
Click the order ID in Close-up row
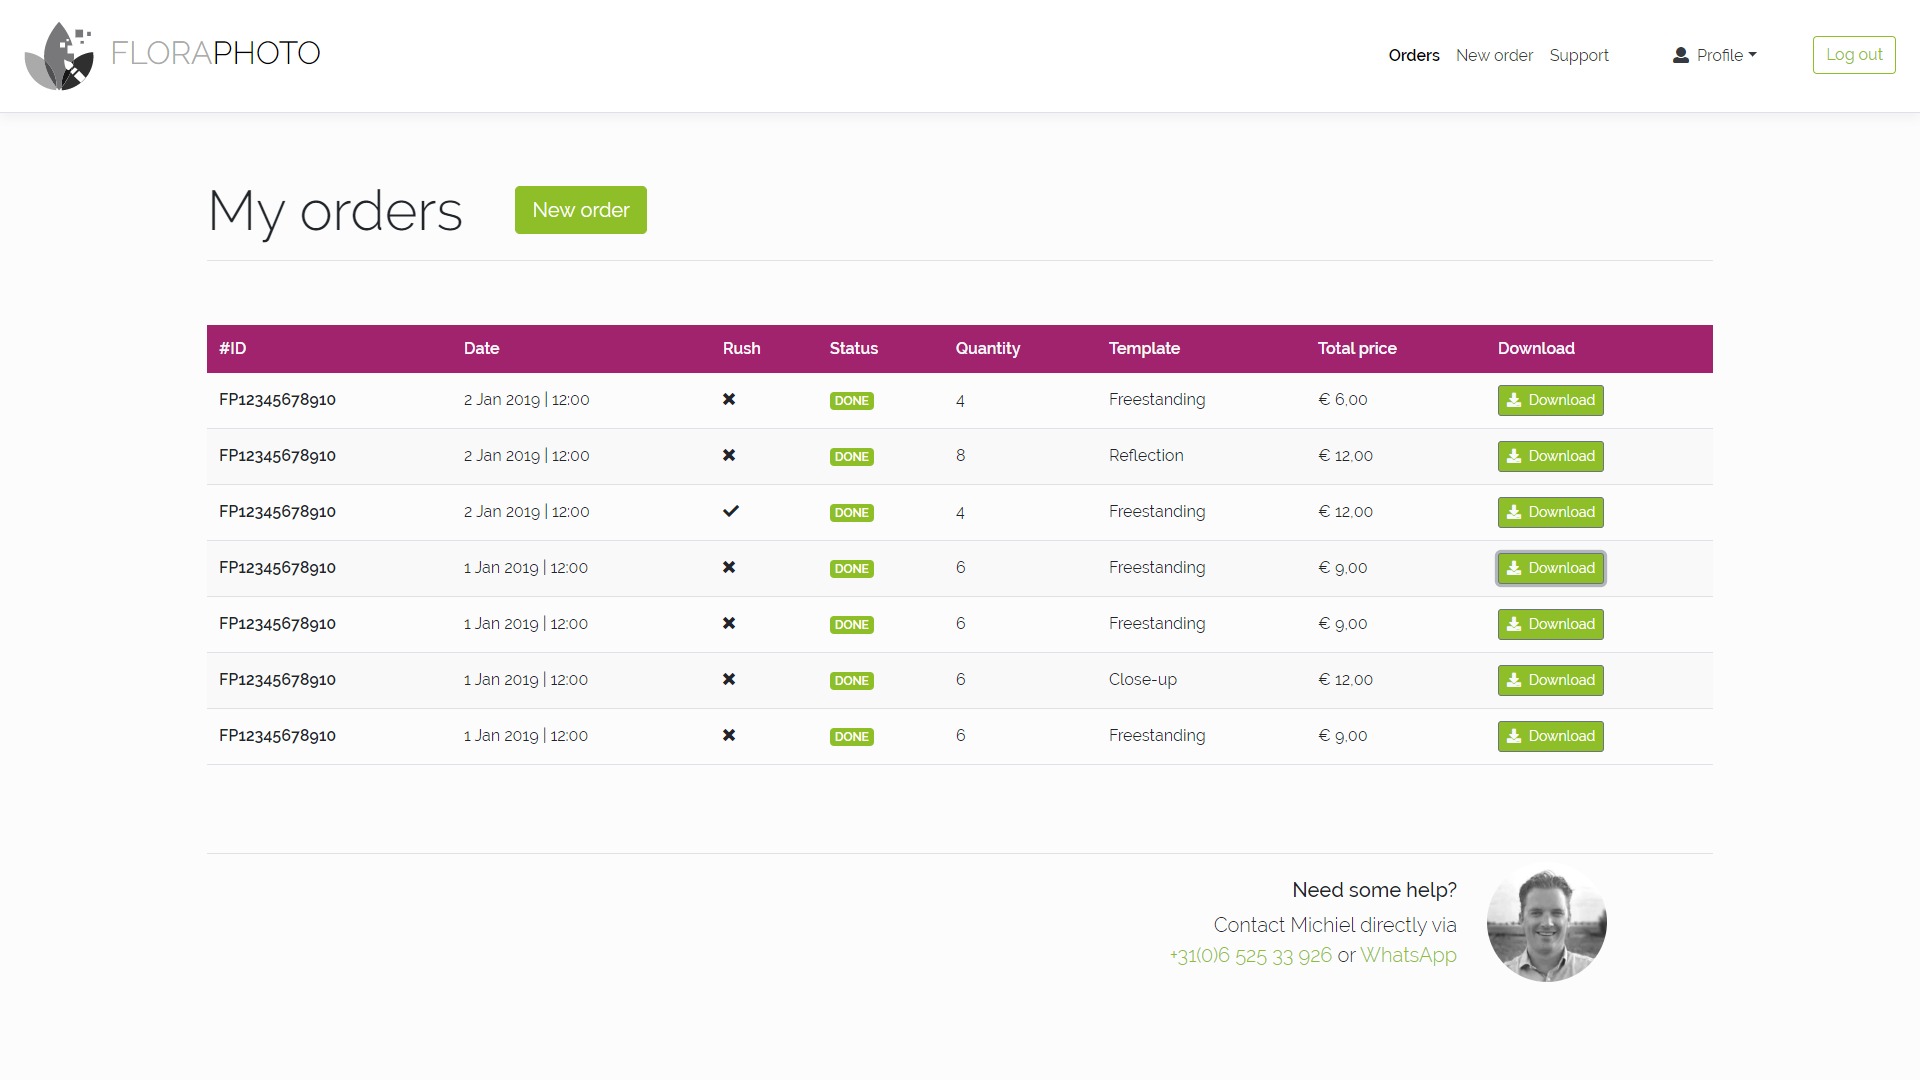[x=277, y=680]
